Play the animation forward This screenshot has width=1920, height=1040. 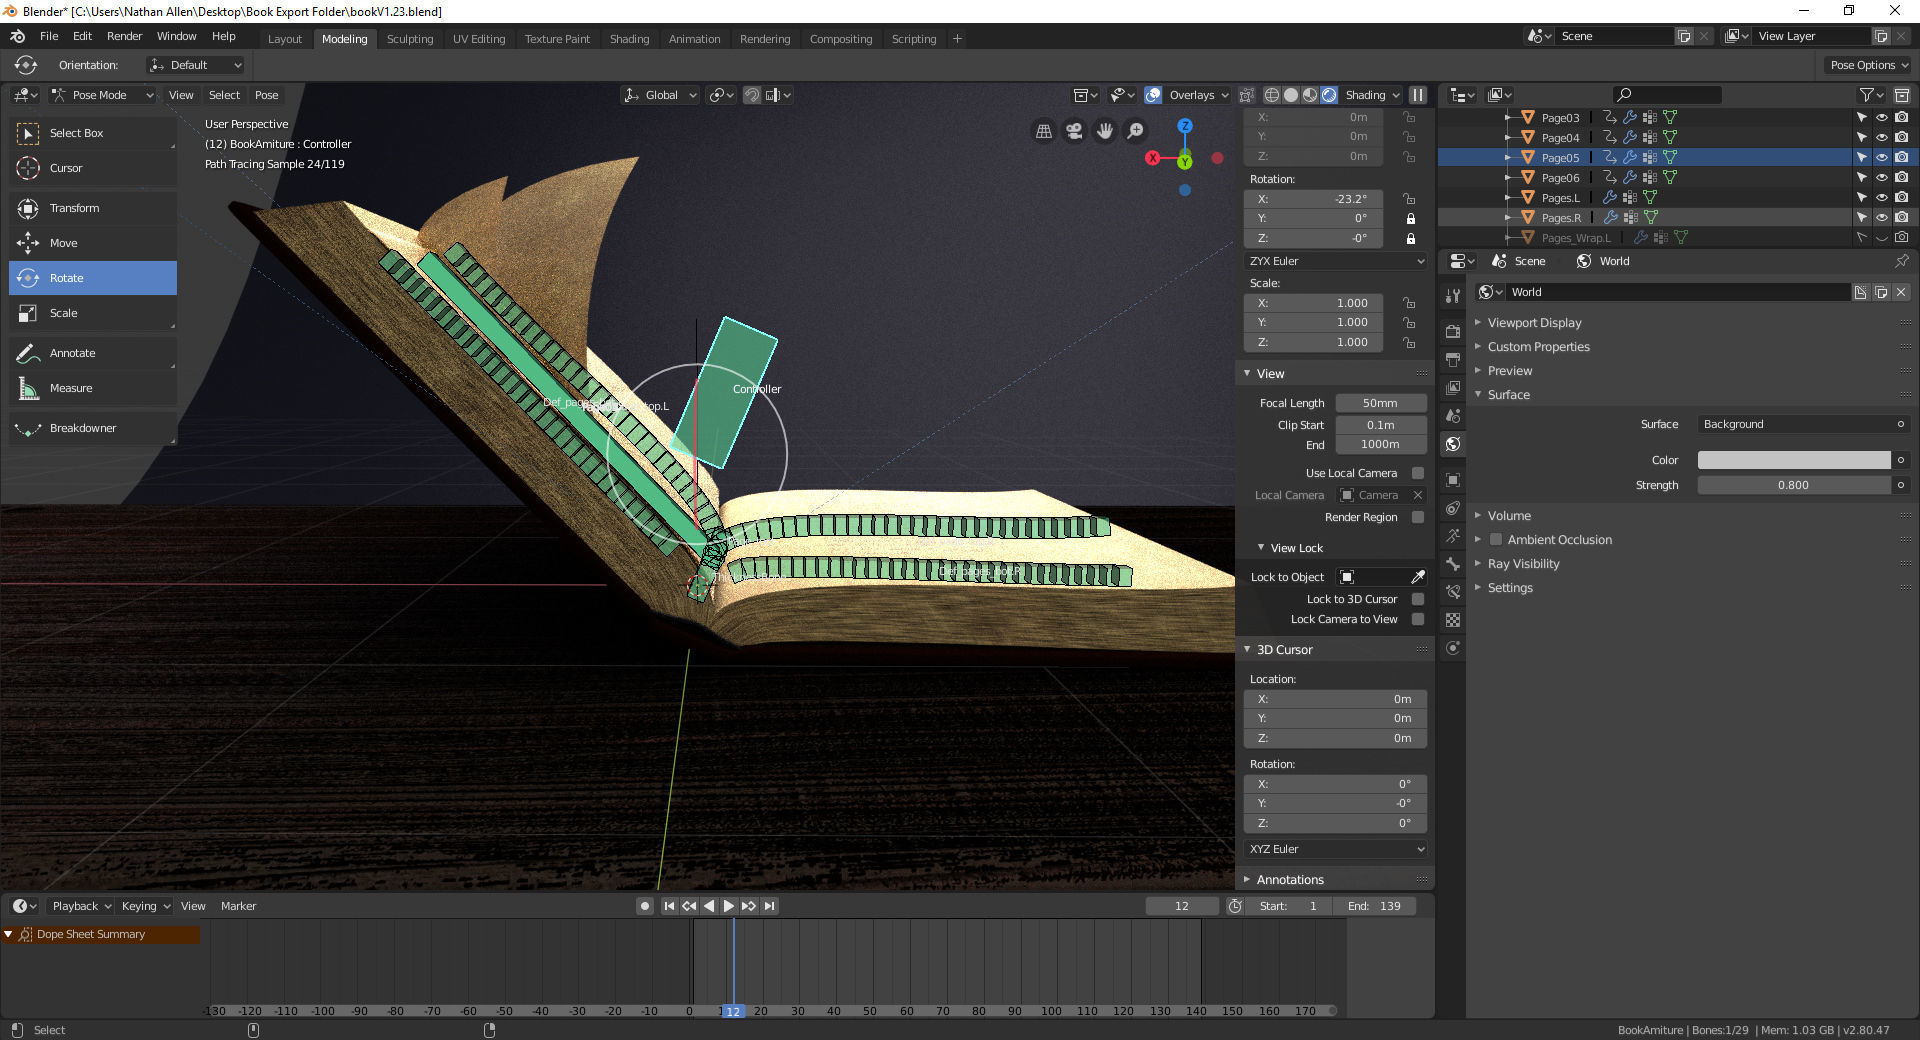pos(729,906)
